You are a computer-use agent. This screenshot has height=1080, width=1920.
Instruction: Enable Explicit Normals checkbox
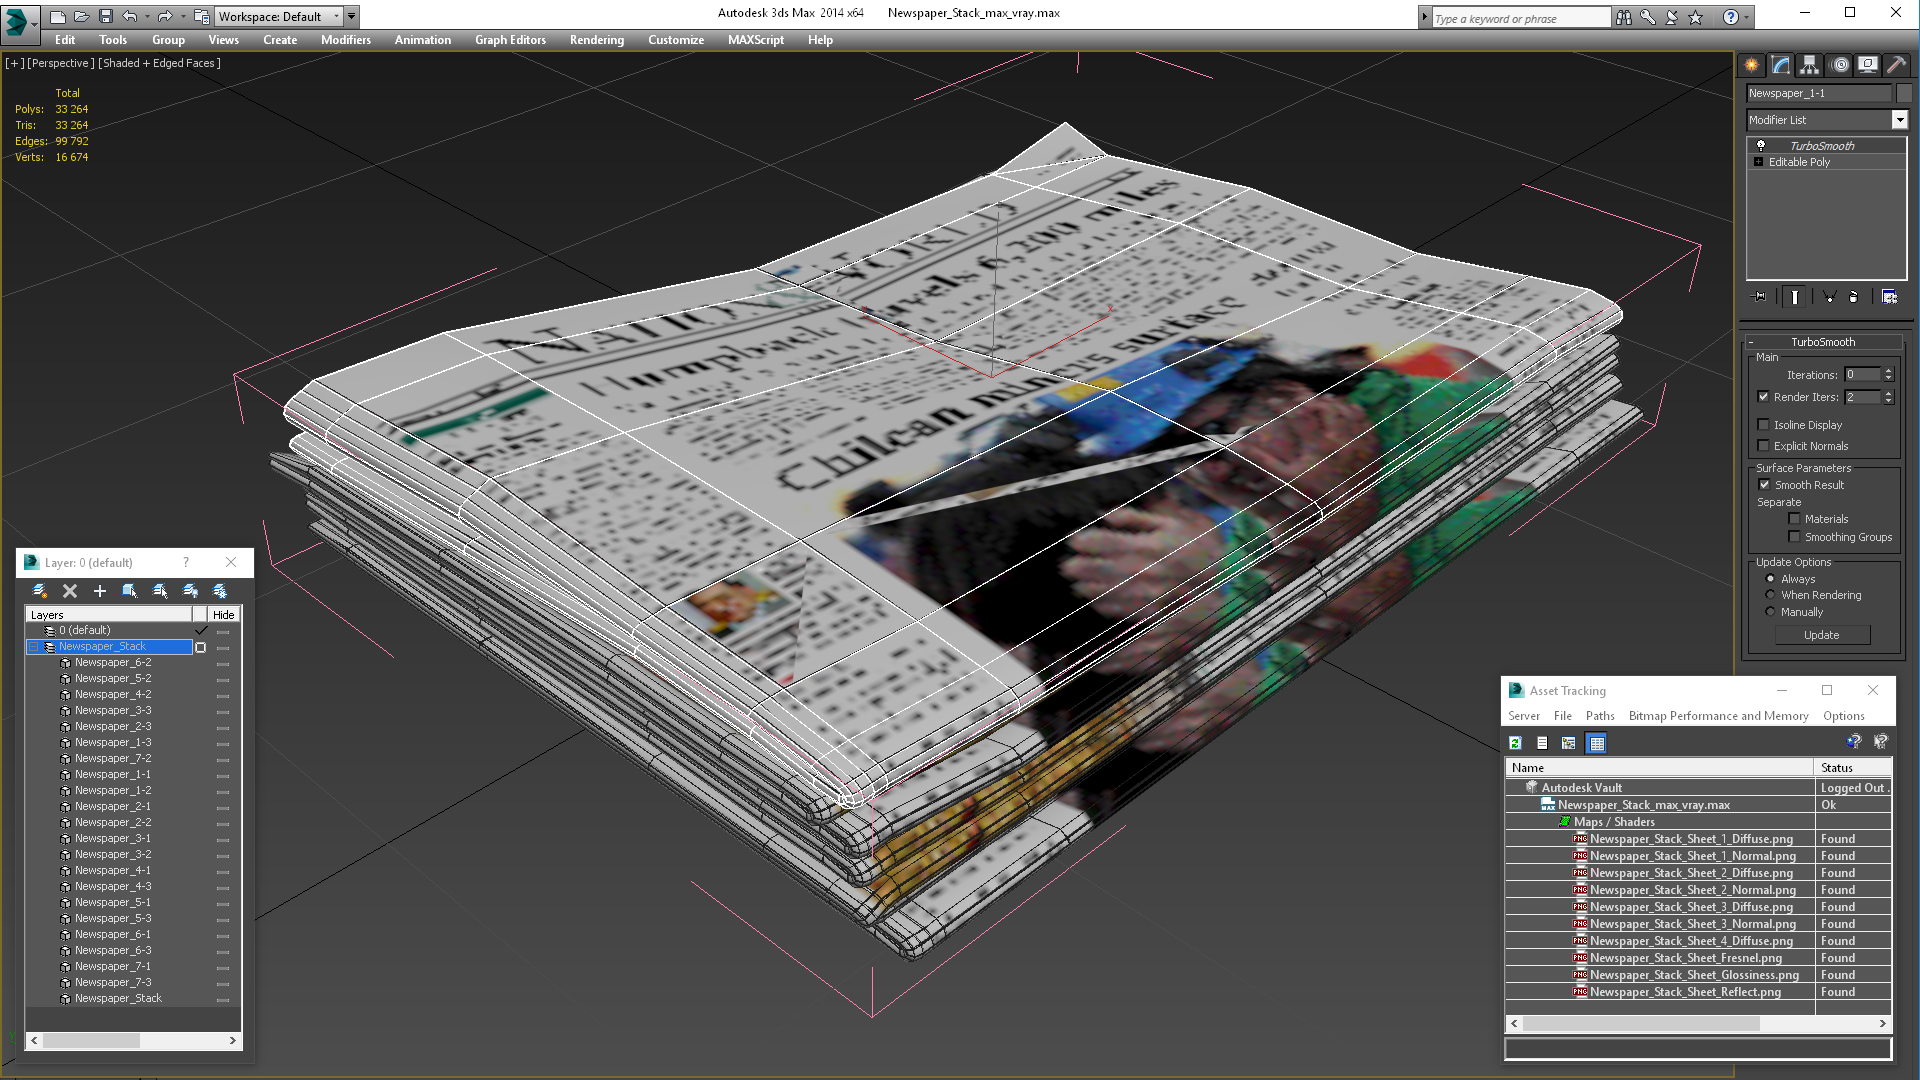click(1764, 446)
